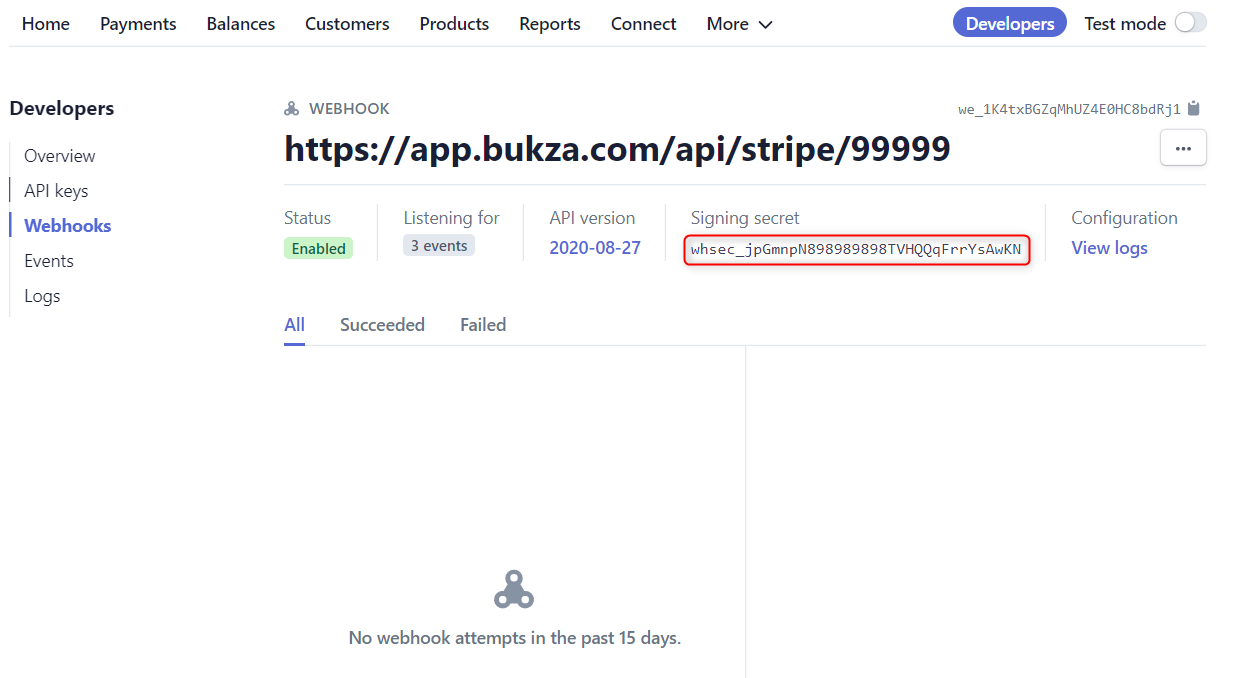Image resolution: width=1243 pixels, height=678 pixels.
Task: Open the Products section
Action: [454, 24]
